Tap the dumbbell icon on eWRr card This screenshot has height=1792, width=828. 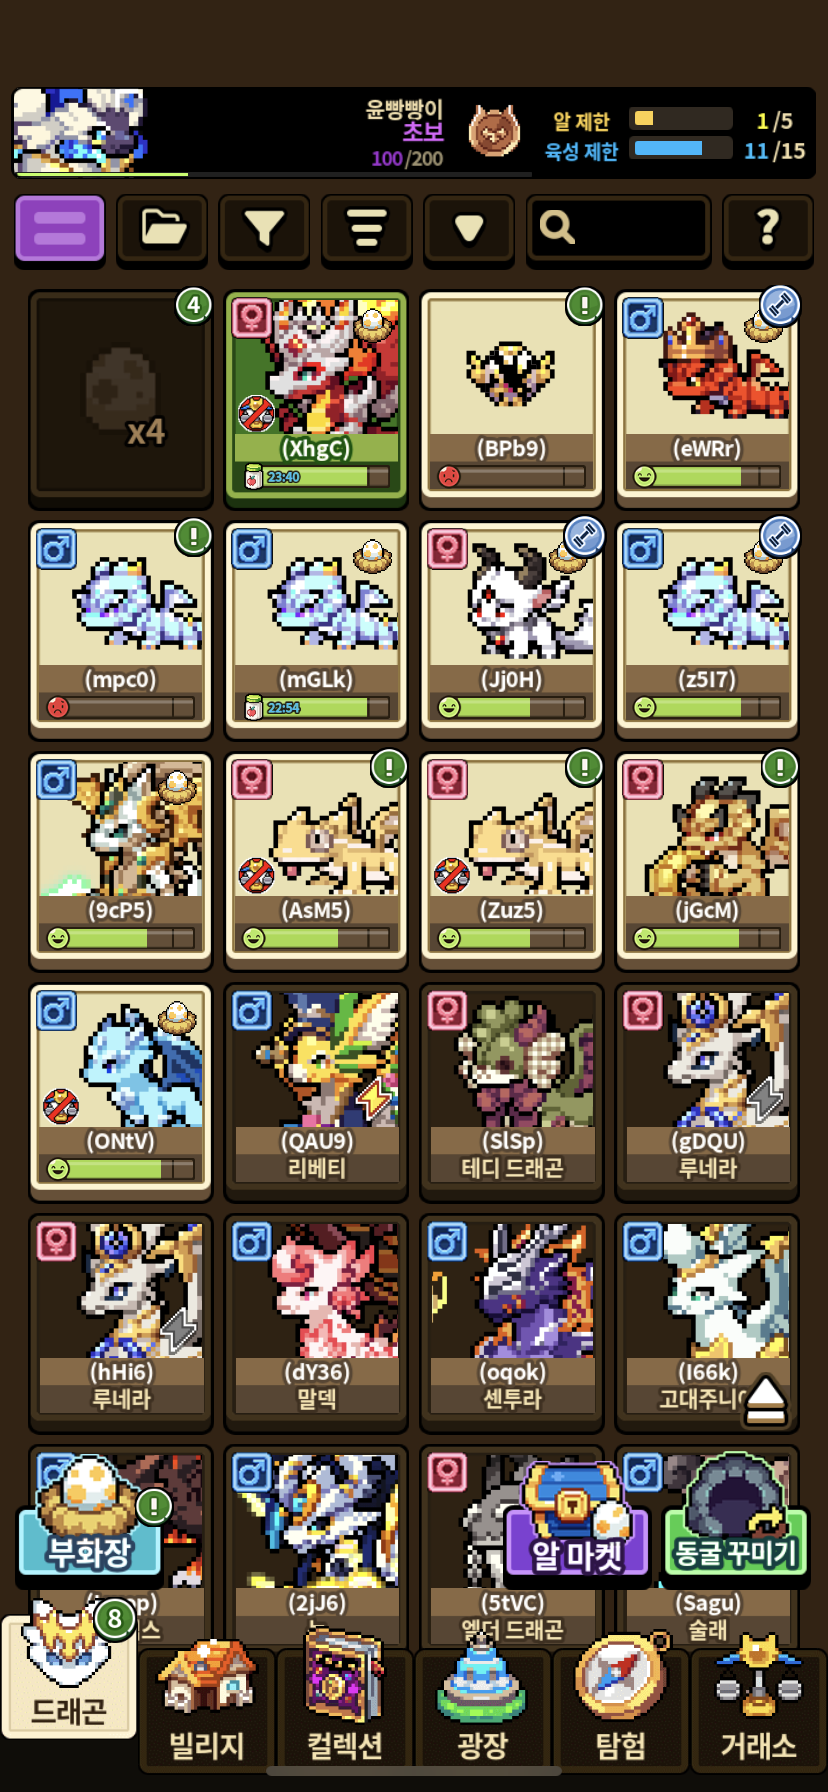pyautogui.click(x=780, y=306)
